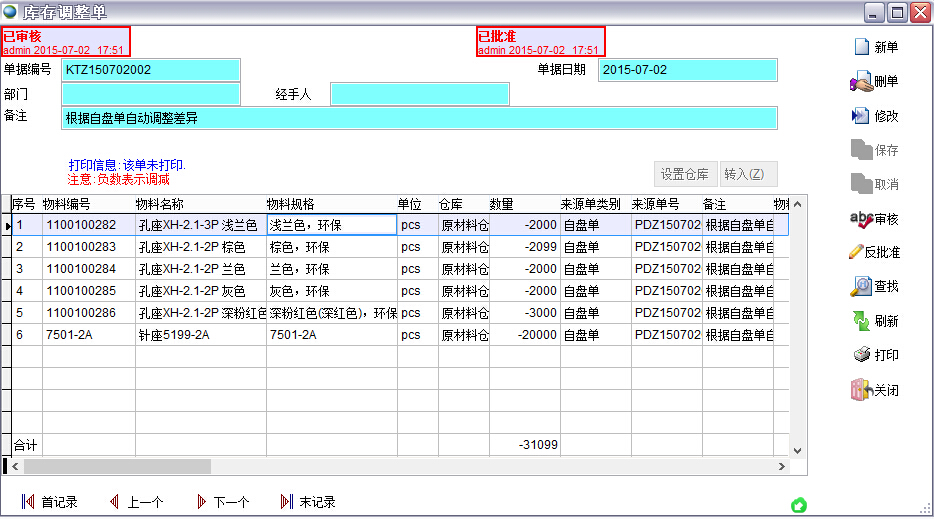Click the 数量 column header
The height and width of the screenshot is (519, 934).
point(502,204)
